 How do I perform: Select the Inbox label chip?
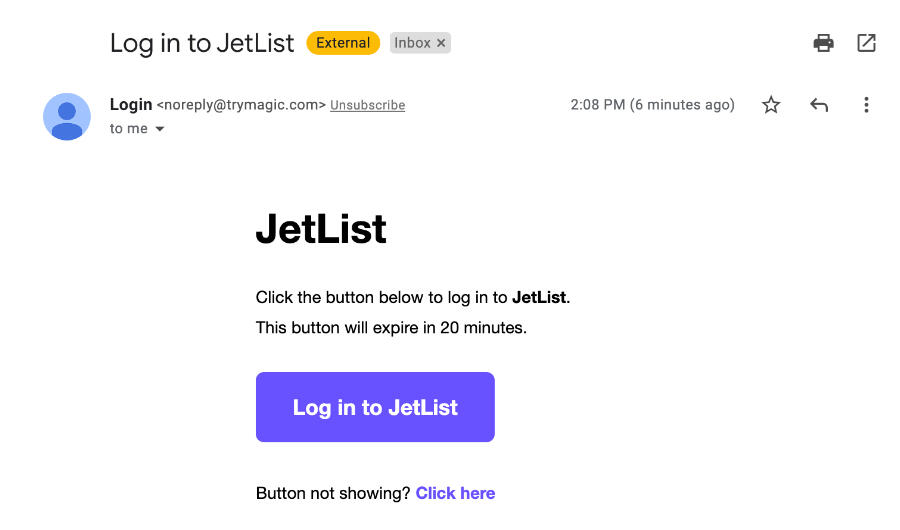coord(412,43)
